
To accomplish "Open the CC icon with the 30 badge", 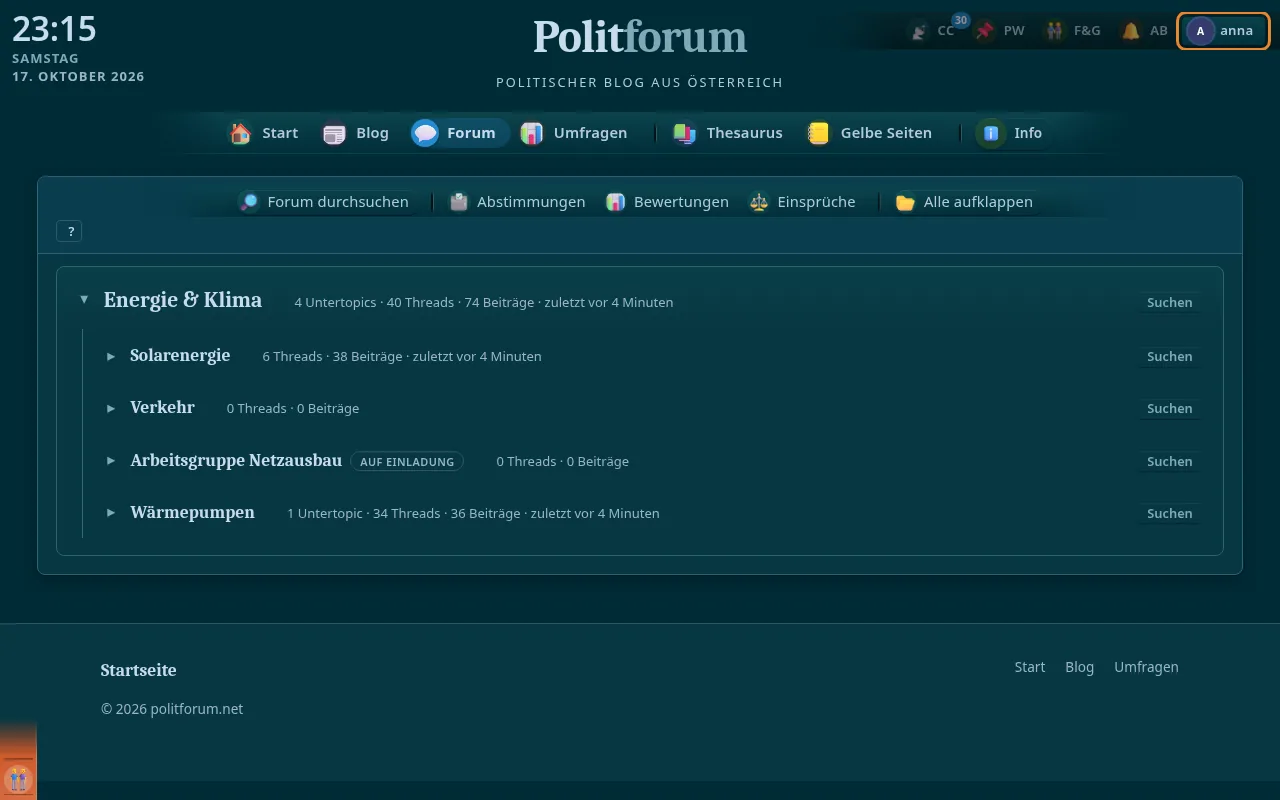I will tap(920, 31).
